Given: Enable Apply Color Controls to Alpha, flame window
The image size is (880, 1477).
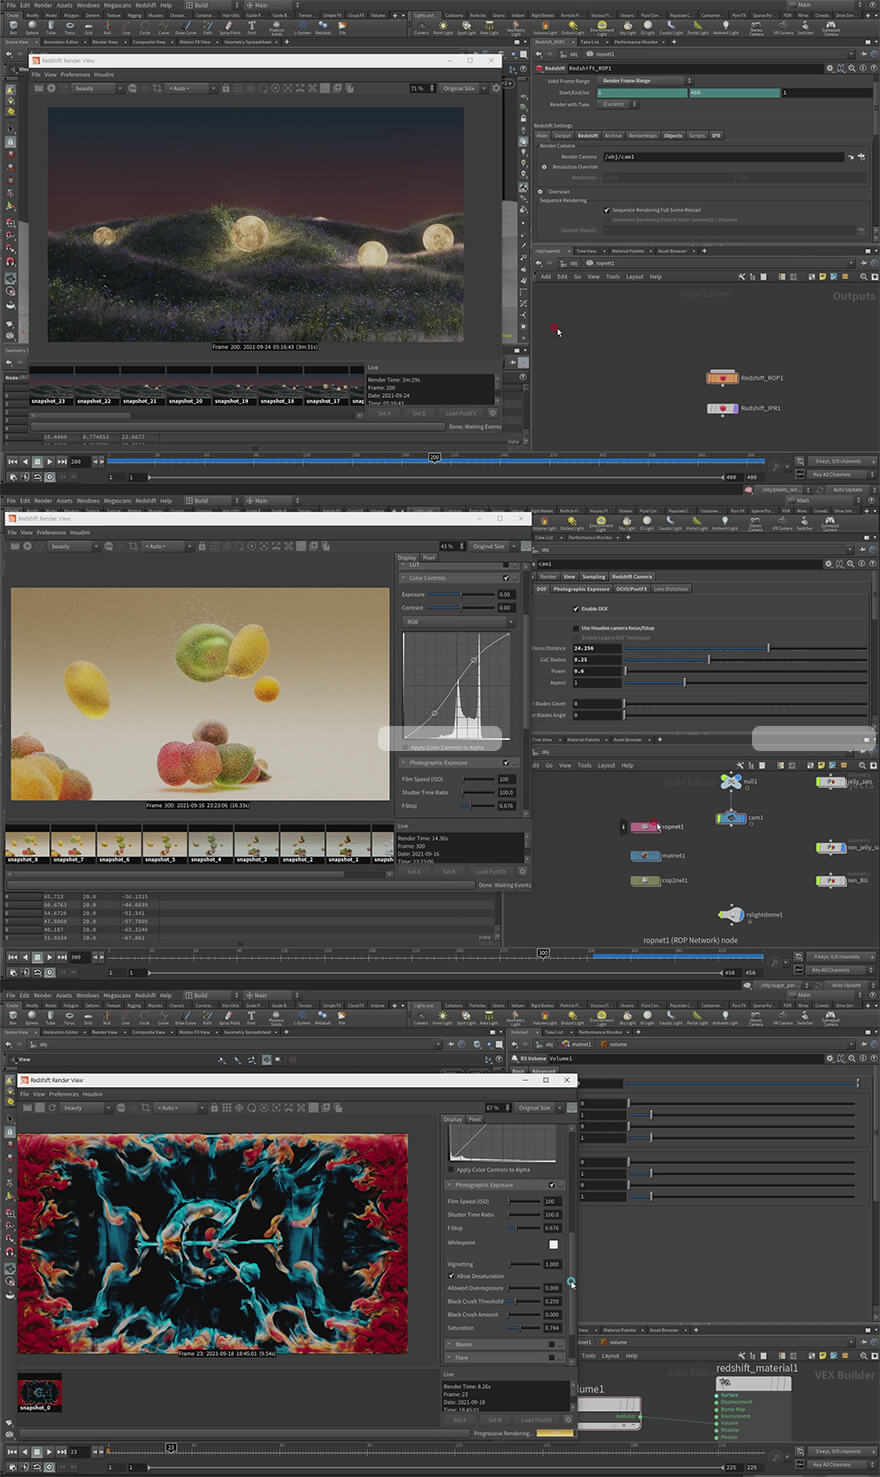Looking at the screenshot, I should pyautogui.click(x=452, y=1169).
